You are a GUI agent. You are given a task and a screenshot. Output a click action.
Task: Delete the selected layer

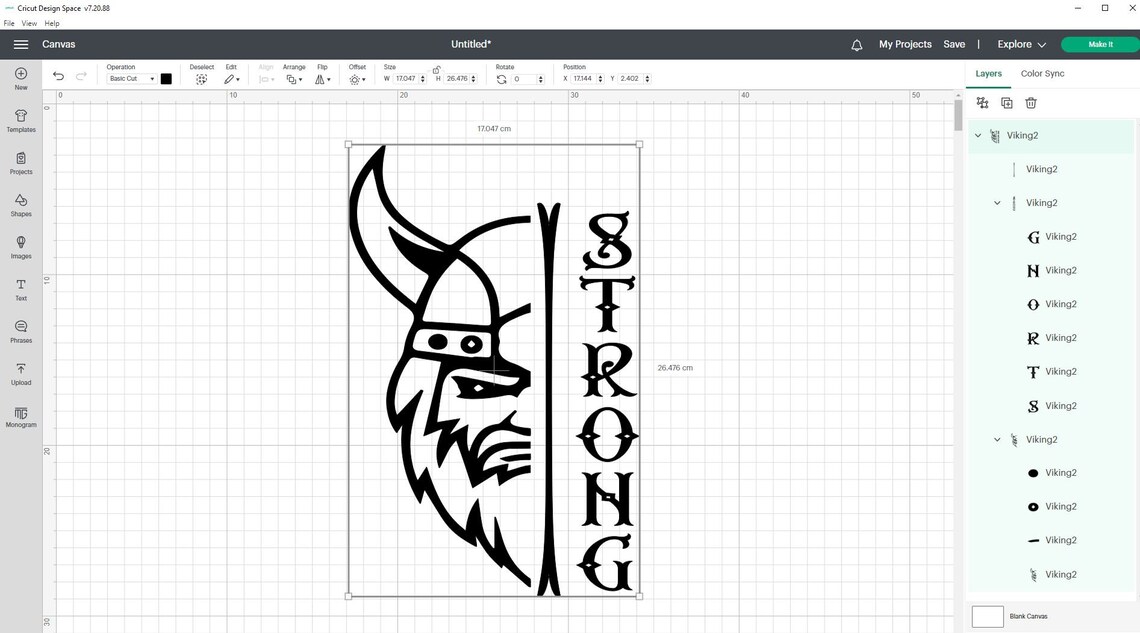tap(1031, 102)
